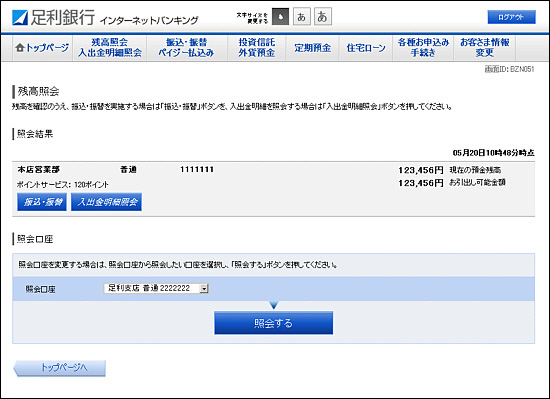Open 投資信託 外貨預金 menu
This screenshot has width=550, height=399.
[257, 48]
